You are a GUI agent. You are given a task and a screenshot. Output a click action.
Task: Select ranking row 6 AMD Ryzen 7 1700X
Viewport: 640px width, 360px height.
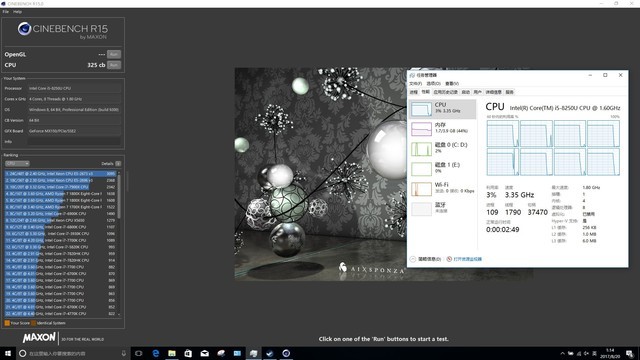(x=60, y=207)
